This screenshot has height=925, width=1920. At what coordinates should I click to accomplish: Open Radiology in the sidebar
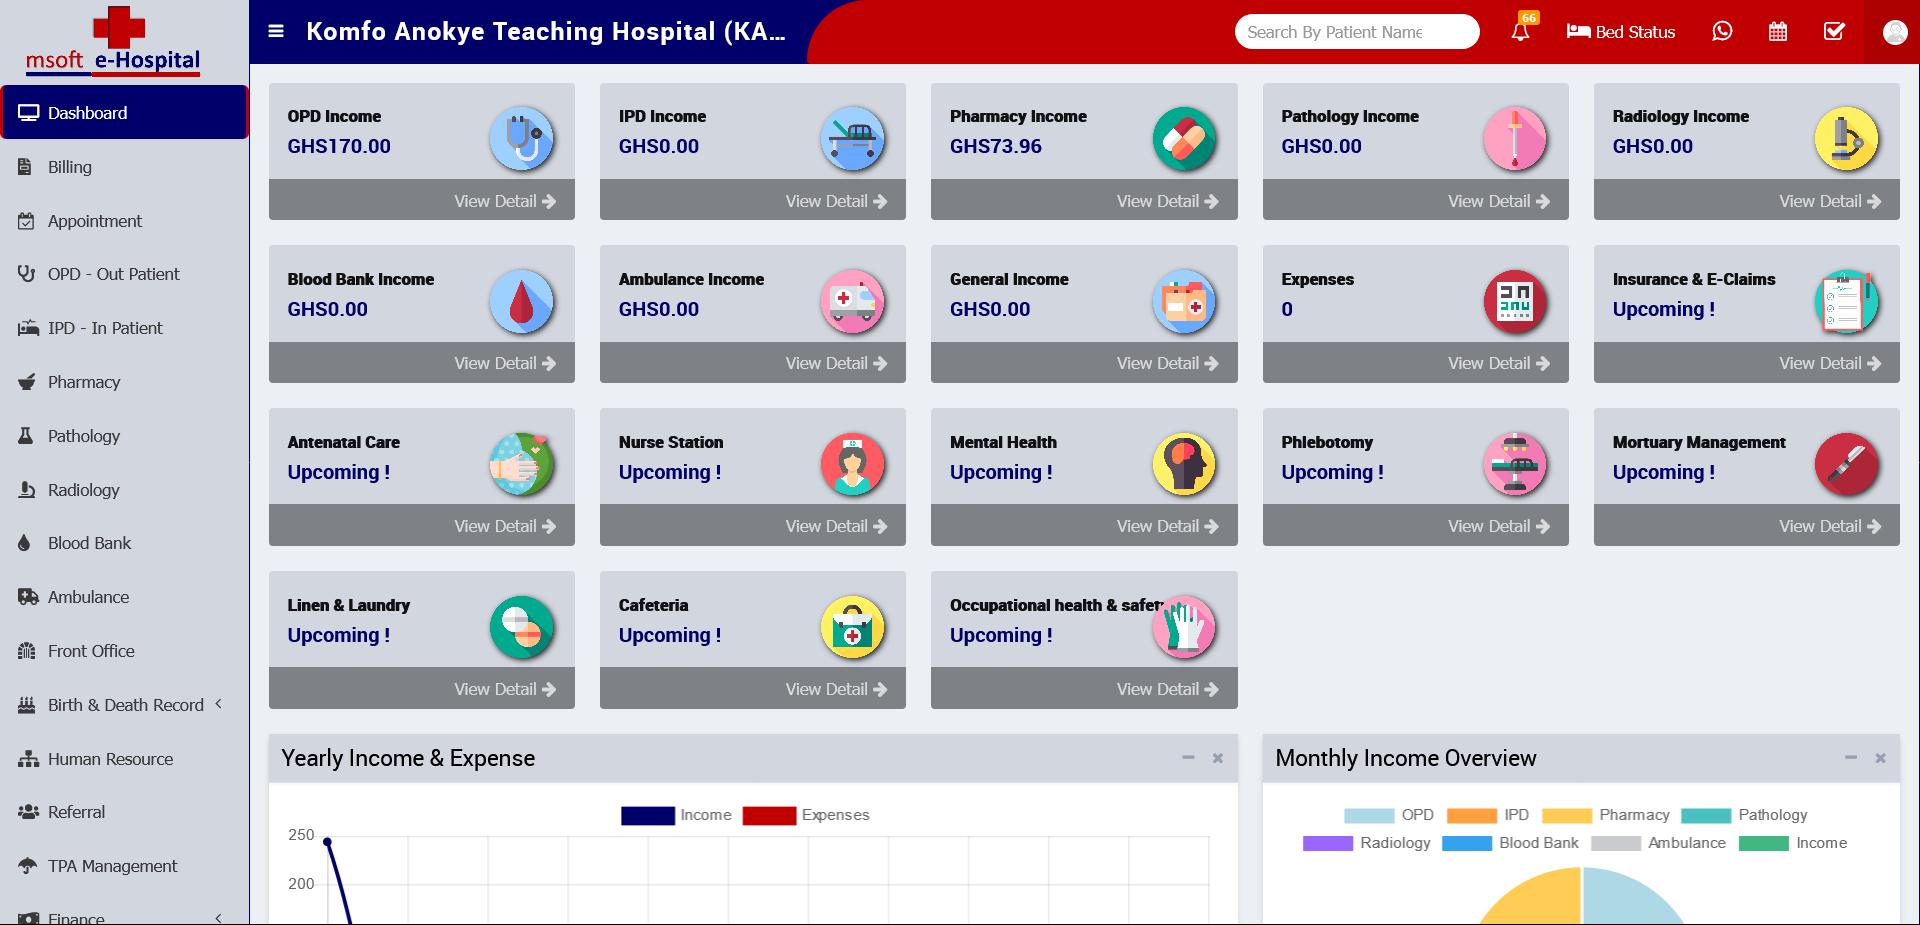[124, 490]
